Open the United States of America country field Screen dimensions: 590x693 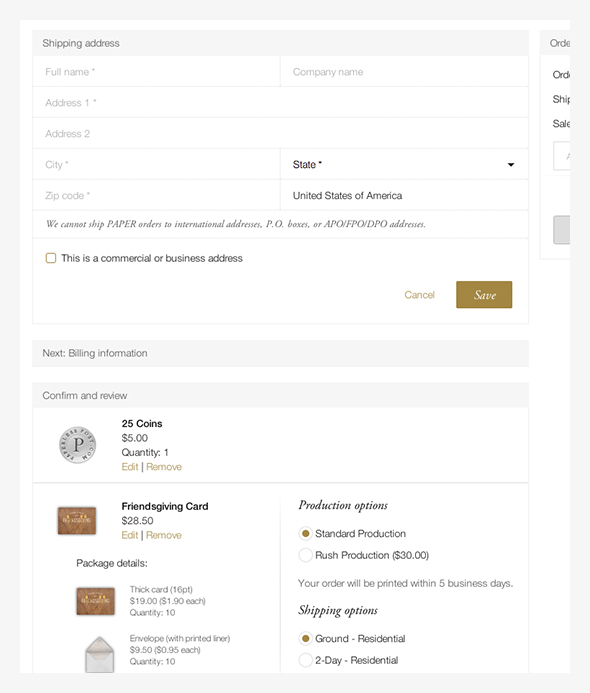(x=404, y=195)
